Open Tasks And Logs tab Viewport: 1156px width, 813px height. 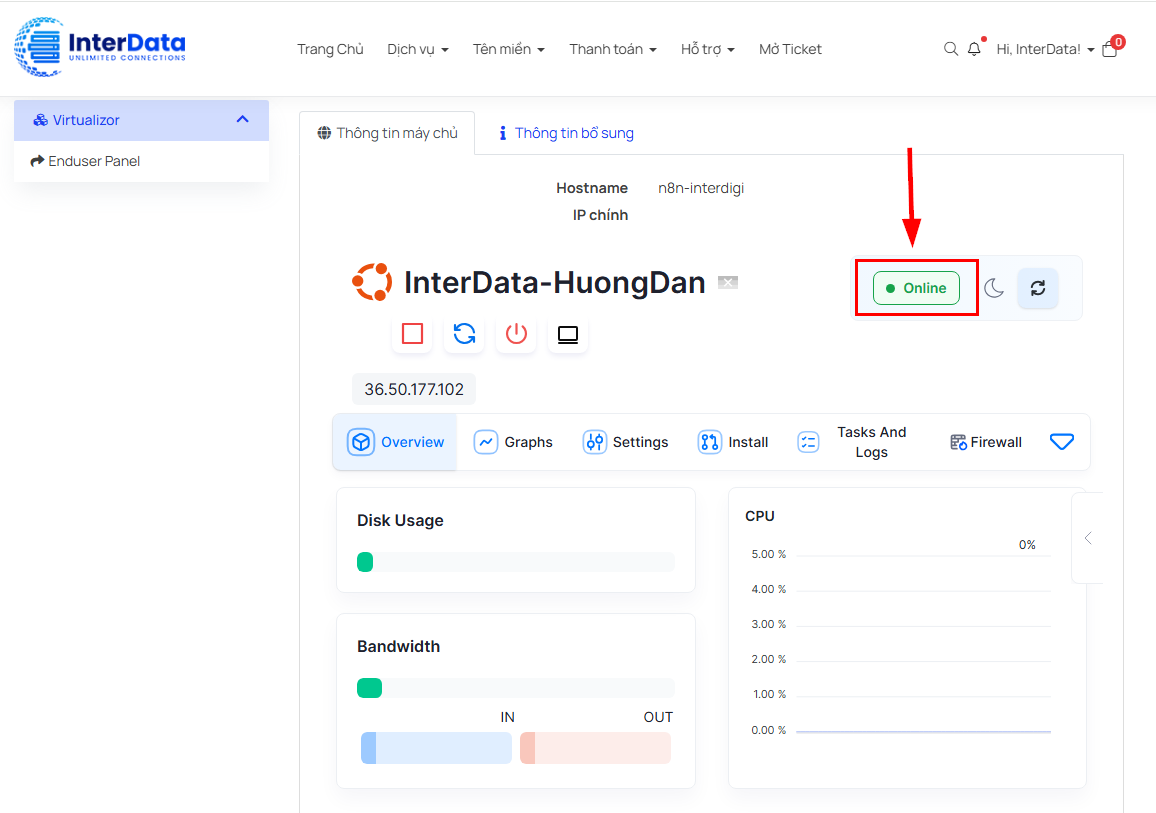coord(852,442)
